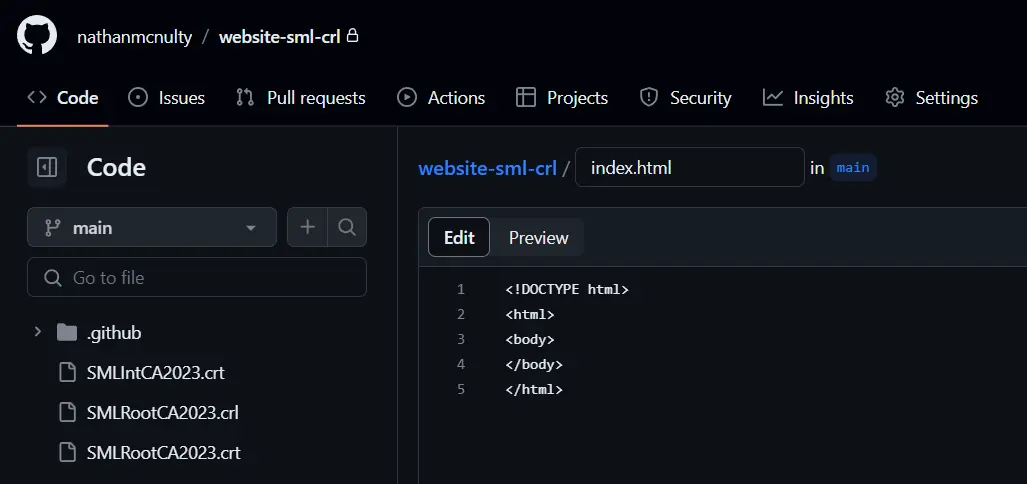Click the index.html filename field

coord(689,168)
